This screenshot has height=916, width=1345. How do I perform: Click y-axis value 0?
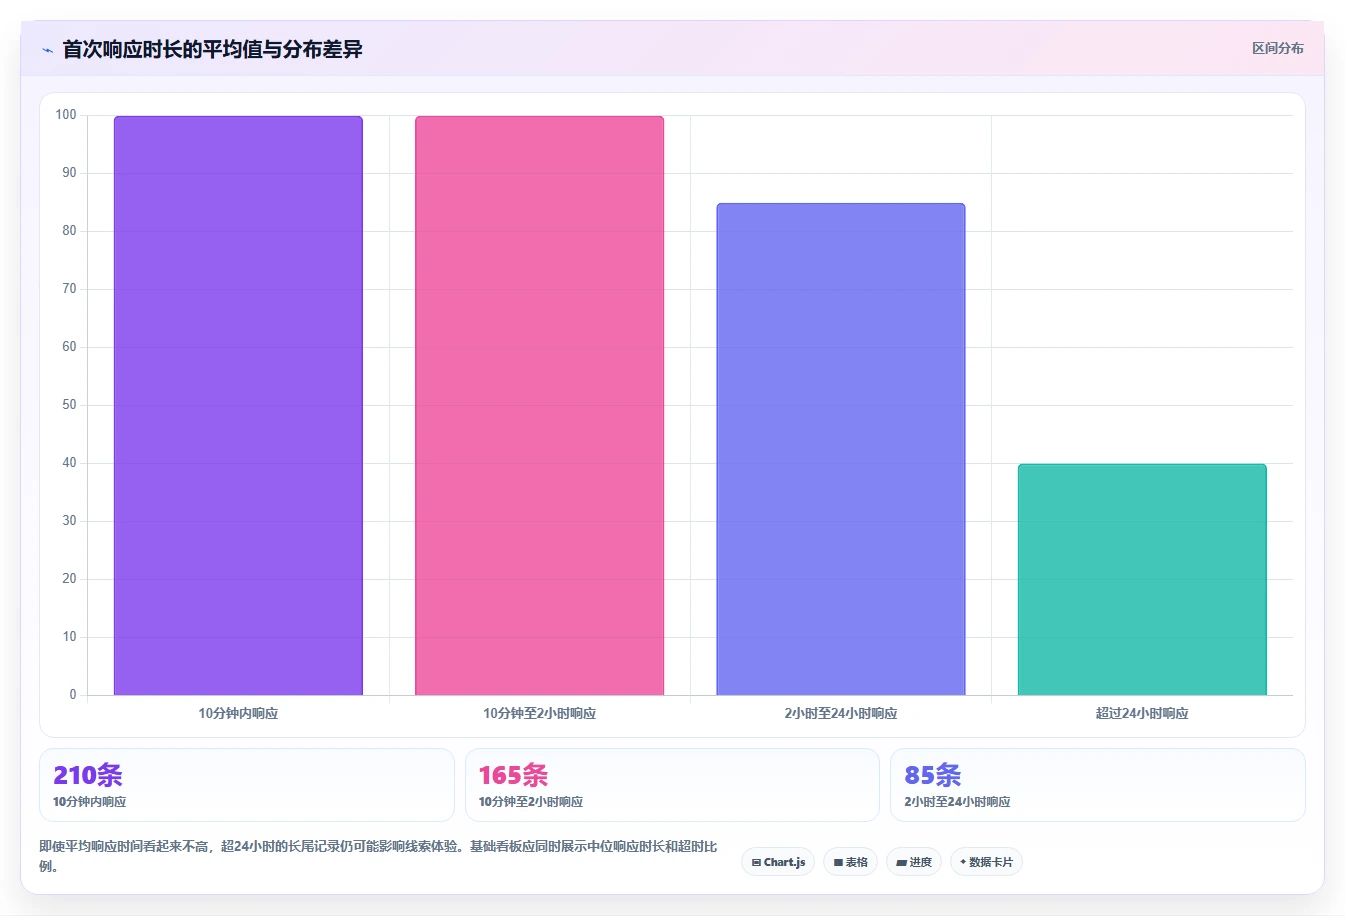pos(73,694)
